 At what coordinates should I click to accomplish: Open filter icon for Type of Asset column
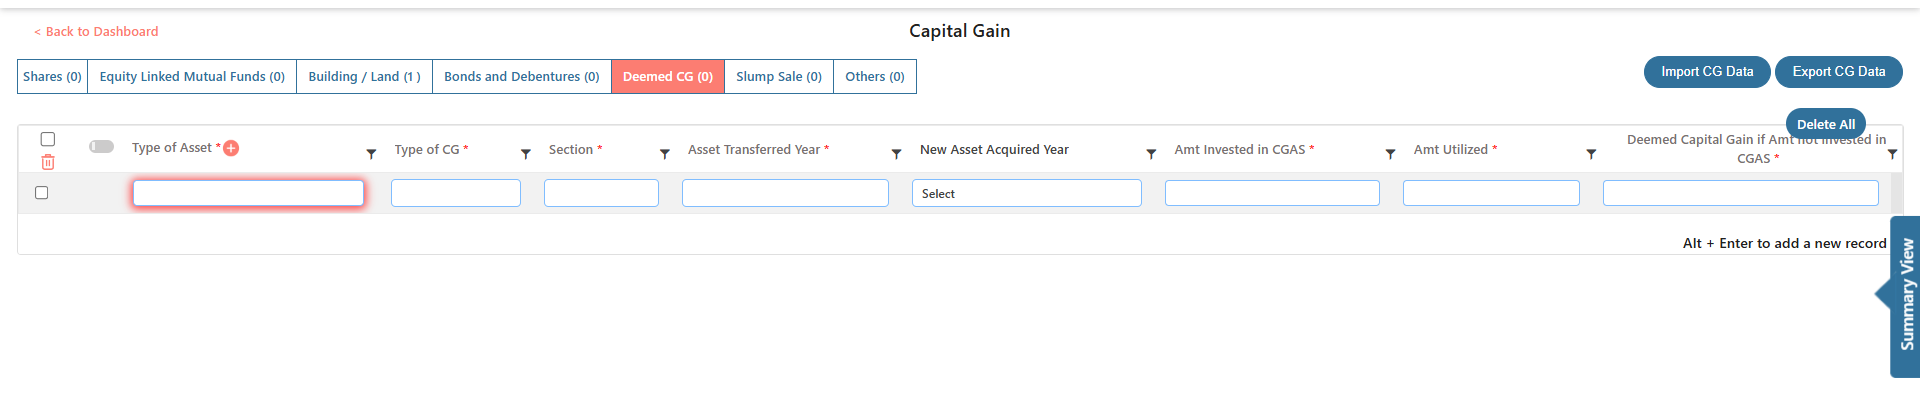371,154
